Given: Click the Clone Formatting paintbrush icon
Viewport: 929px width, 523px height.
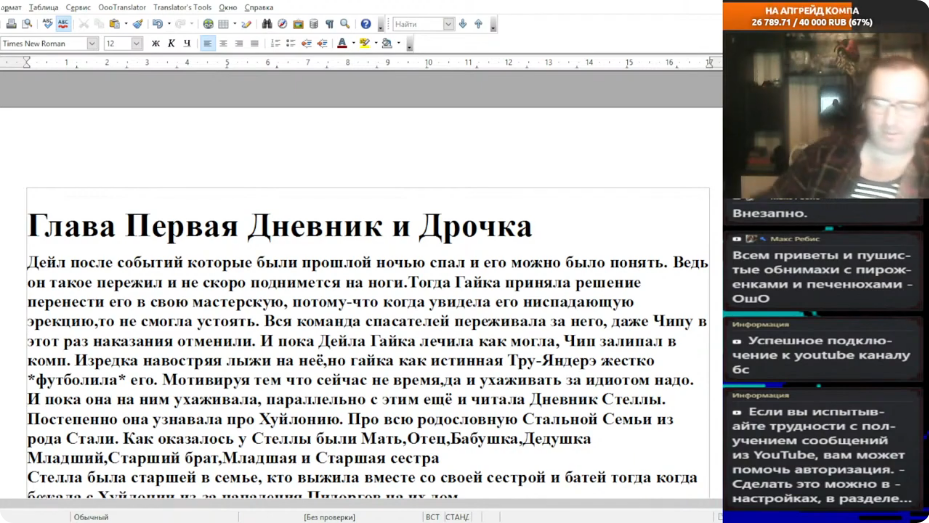Looking at the screenshot, I should click(137, 24).
